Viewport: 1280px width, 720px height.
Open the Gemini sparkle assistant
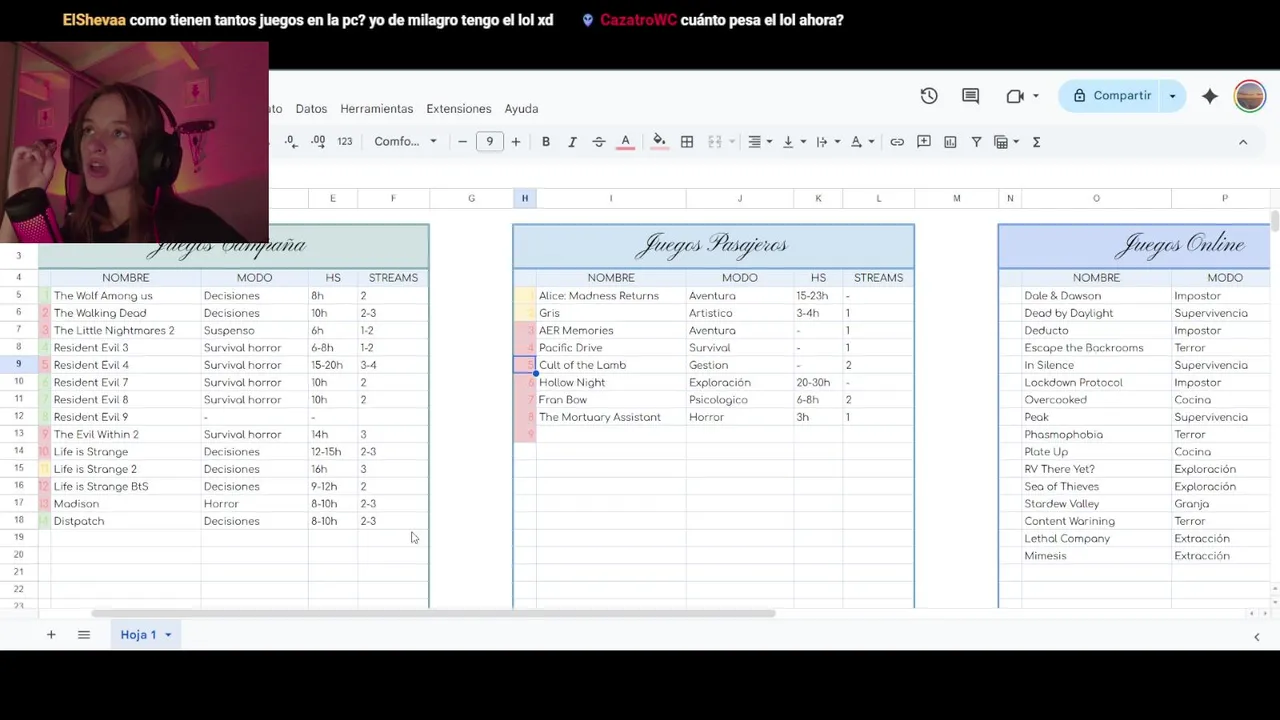tap(1210, 96)
